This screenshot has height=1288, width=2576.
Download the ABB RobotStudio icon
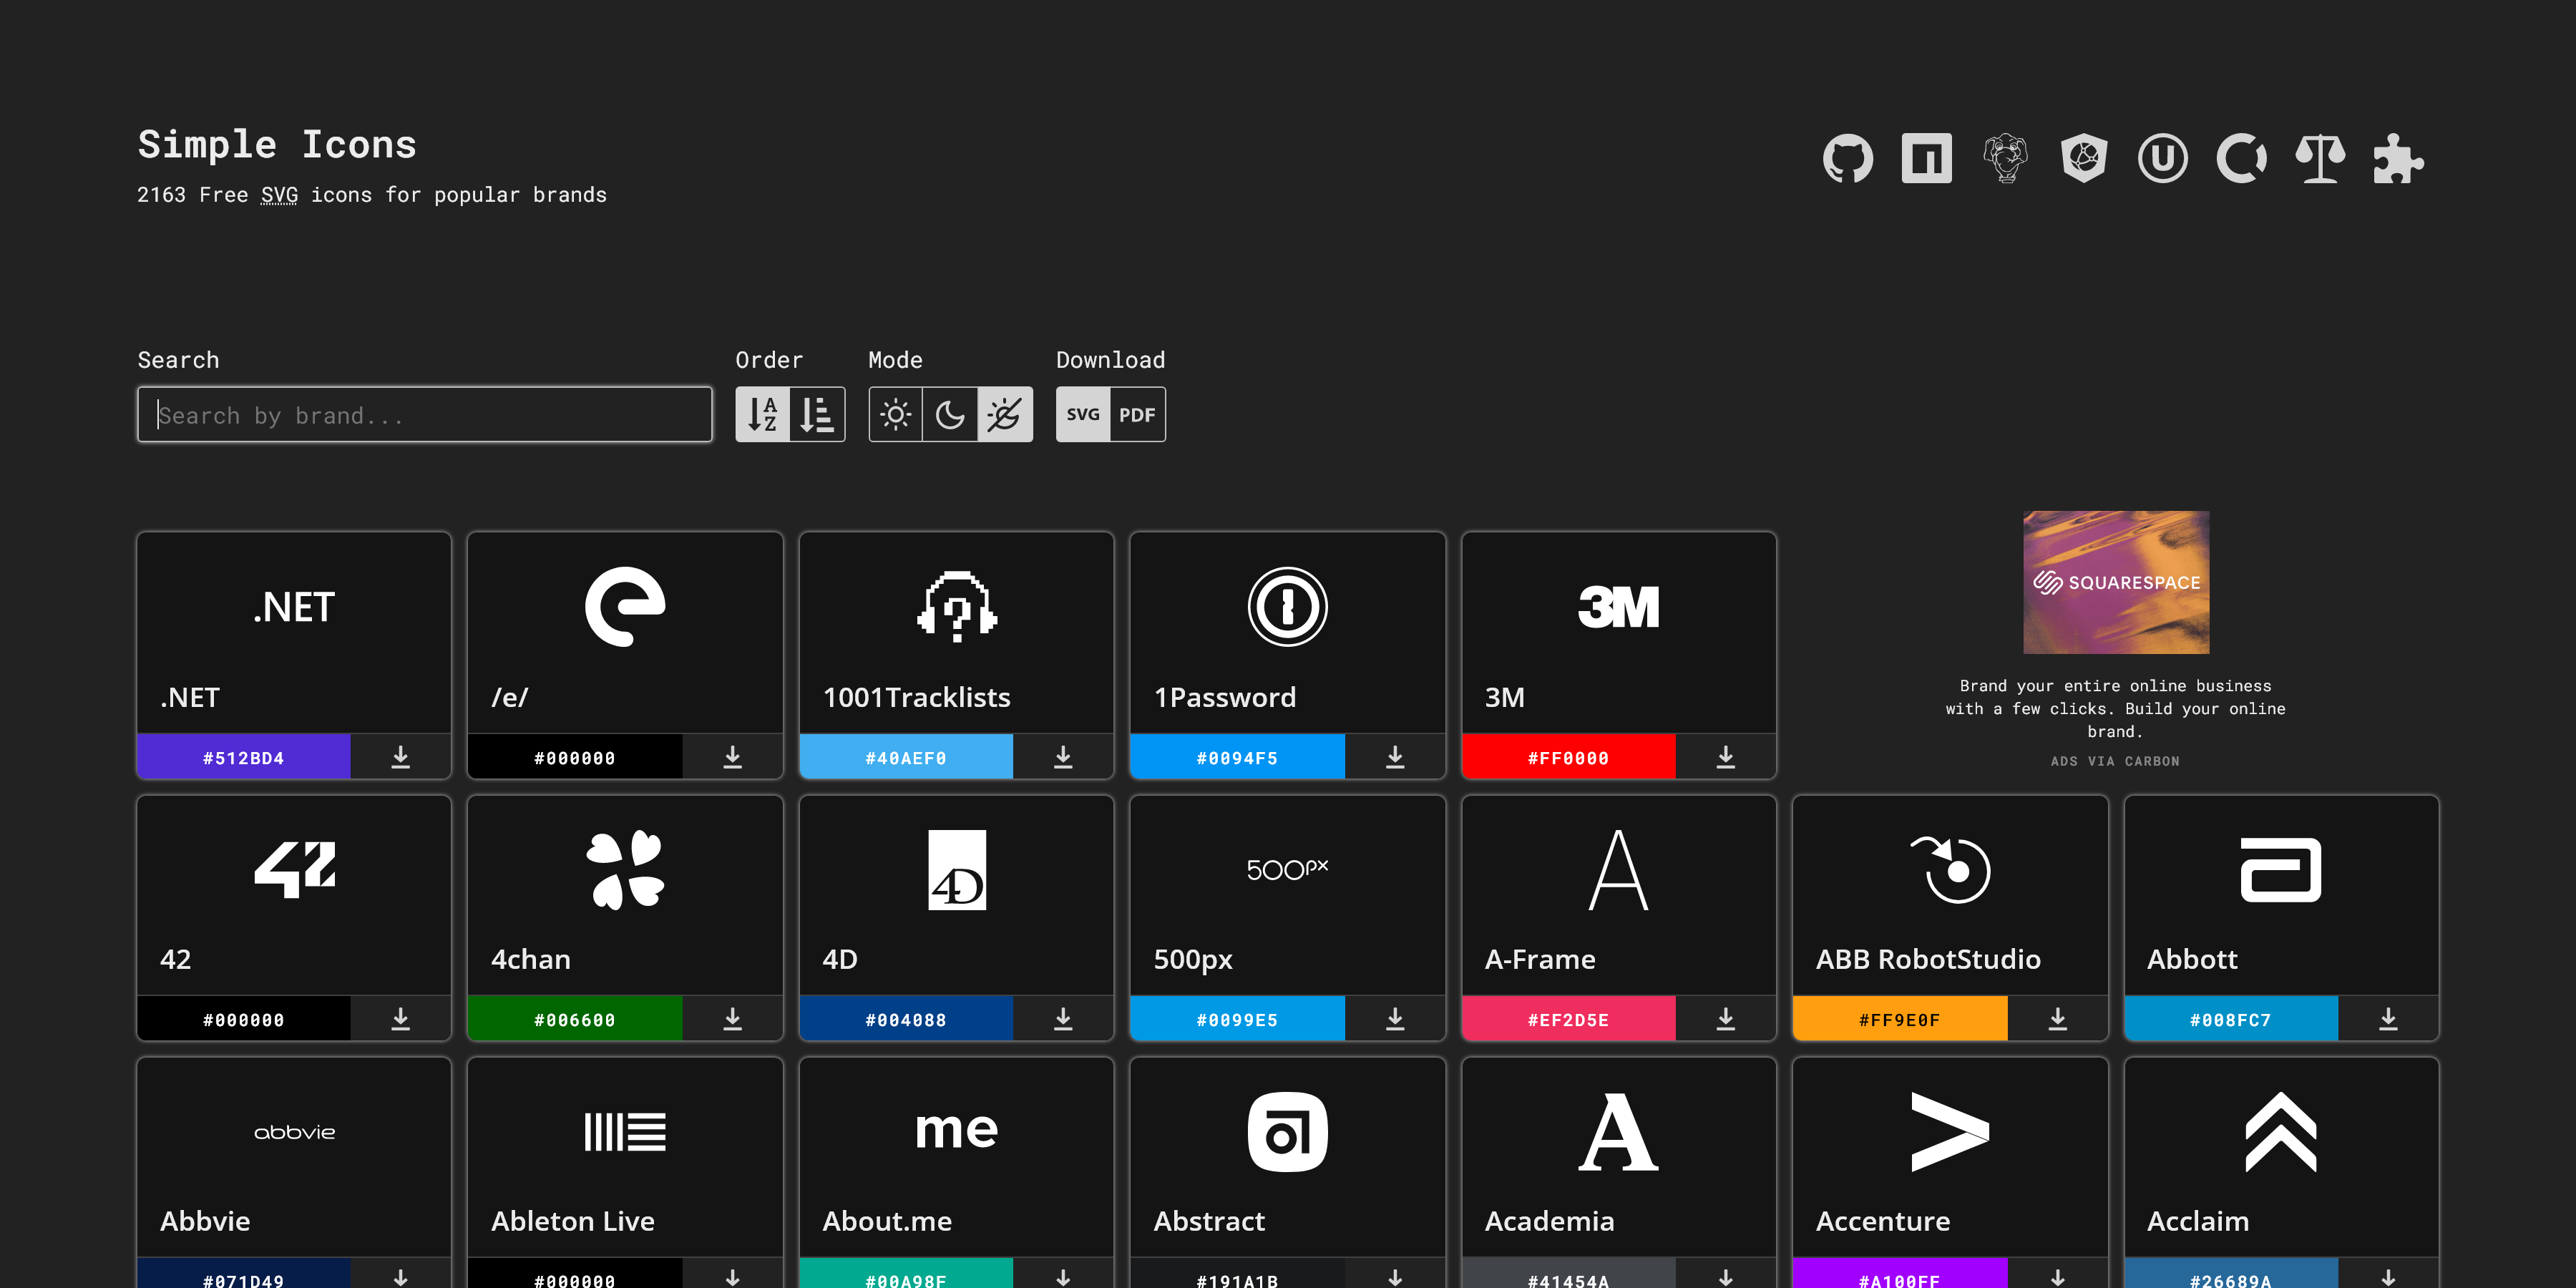pos(2058,1019)
